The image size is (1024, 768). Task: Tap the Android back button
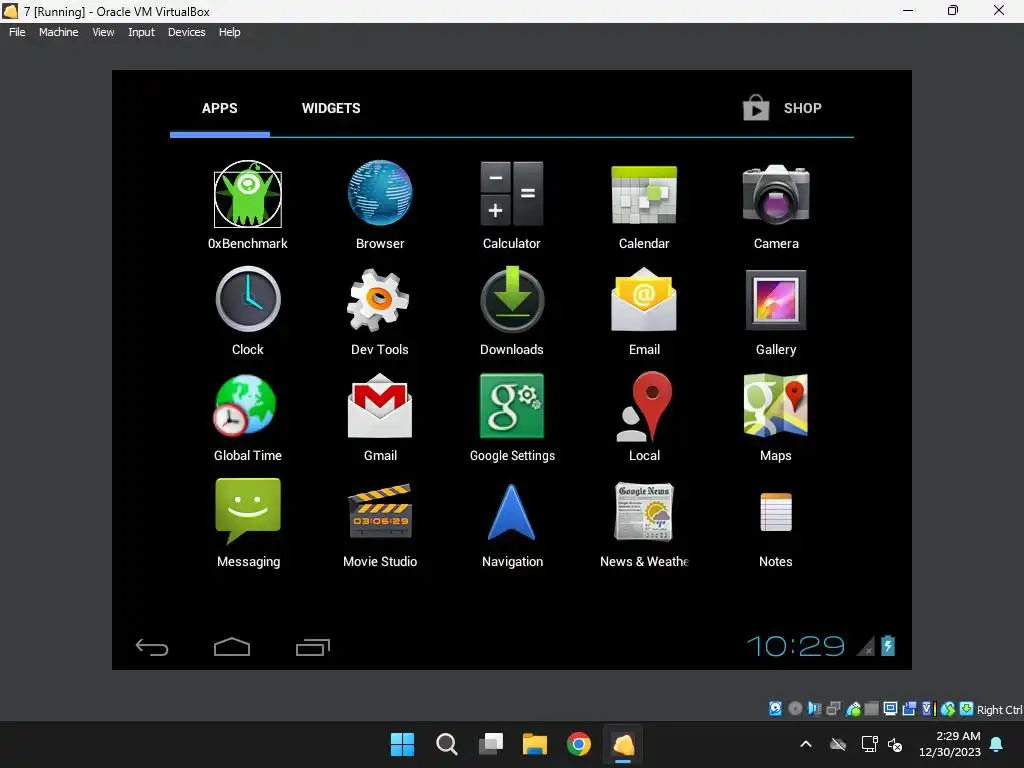pos(152,647)
